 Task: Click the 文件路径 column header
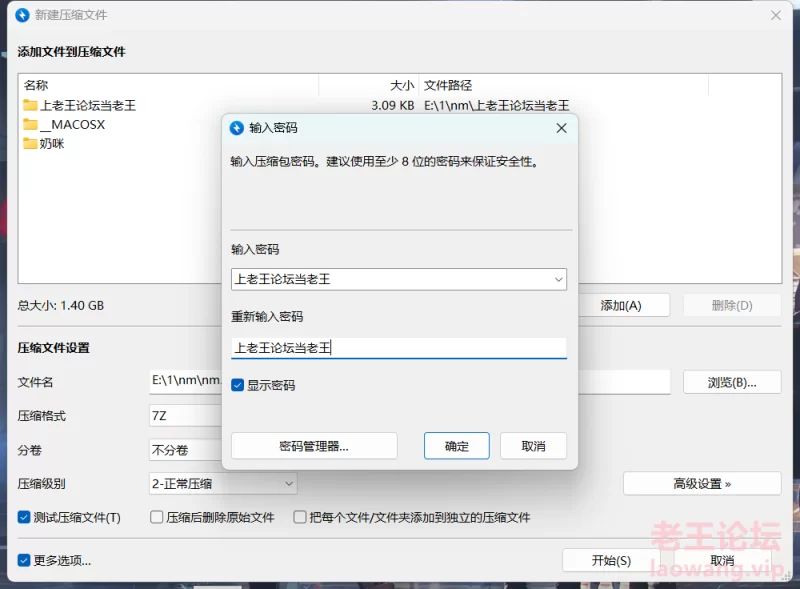(564, 85)
